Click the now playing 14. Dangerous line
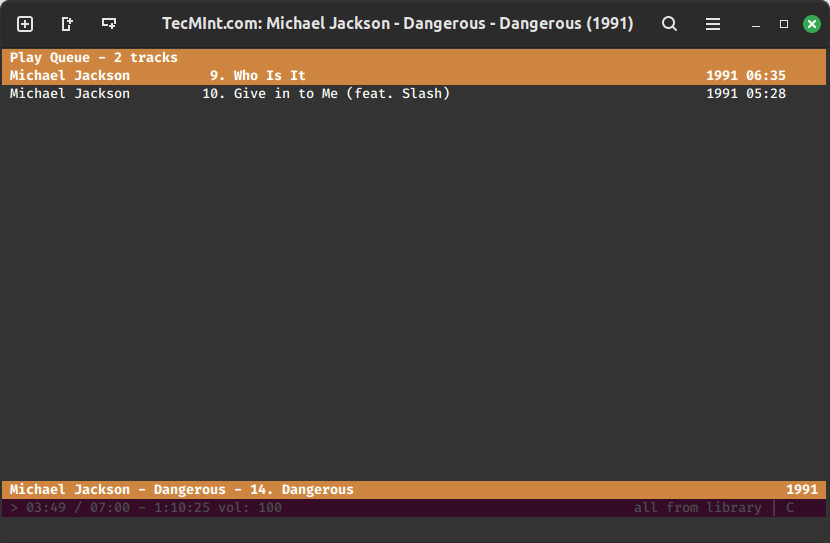Screen dimensions: 830x543 point(414,490)
